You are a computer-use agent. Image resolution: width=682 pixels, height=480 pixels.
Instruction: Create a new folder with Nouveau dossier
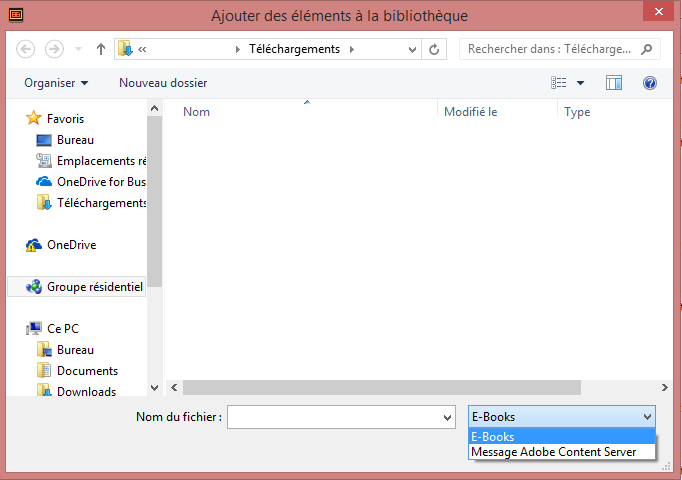click(163, 83)
